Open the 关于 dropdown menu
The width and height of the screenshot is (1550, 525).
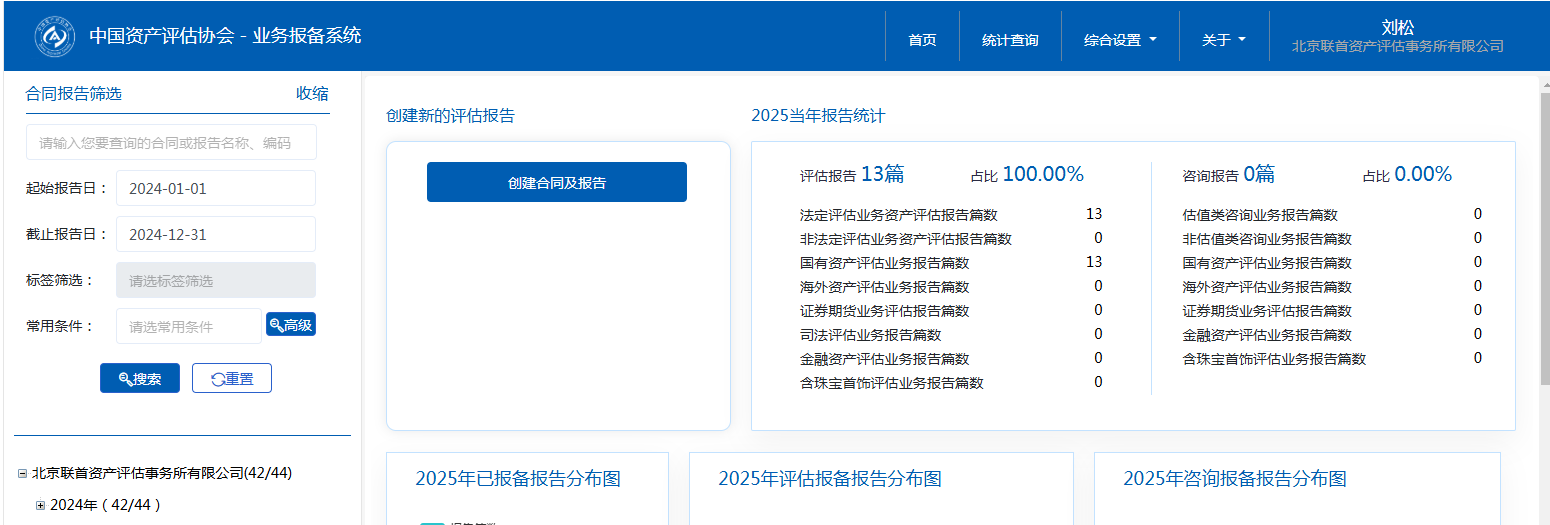(x=1224, y=40)
